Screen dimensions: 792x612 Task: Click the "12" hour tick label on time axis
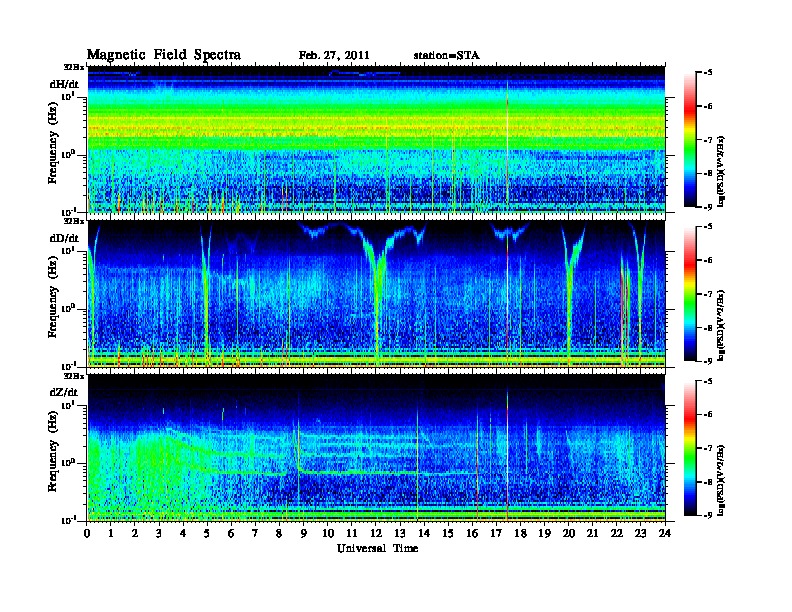tap(376, 533)
